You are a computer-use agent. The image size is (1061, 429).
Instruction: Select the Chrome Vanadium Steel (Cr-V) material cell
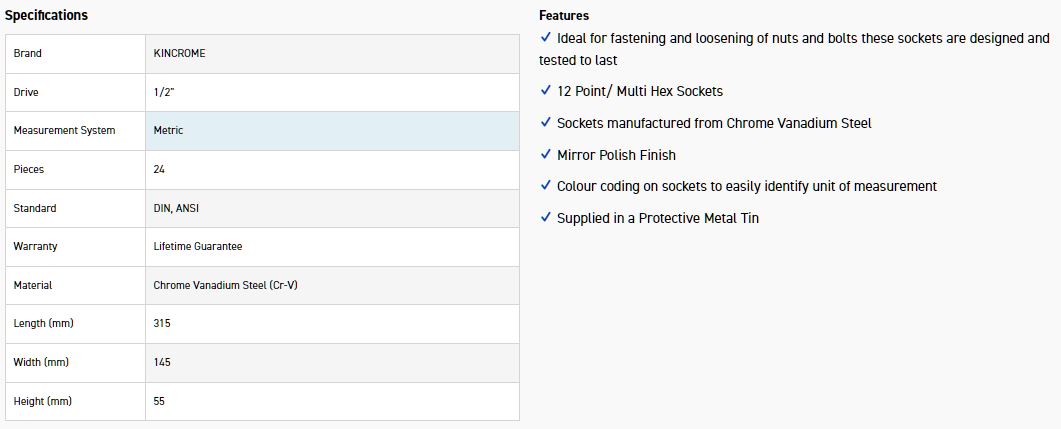point(226,285)
